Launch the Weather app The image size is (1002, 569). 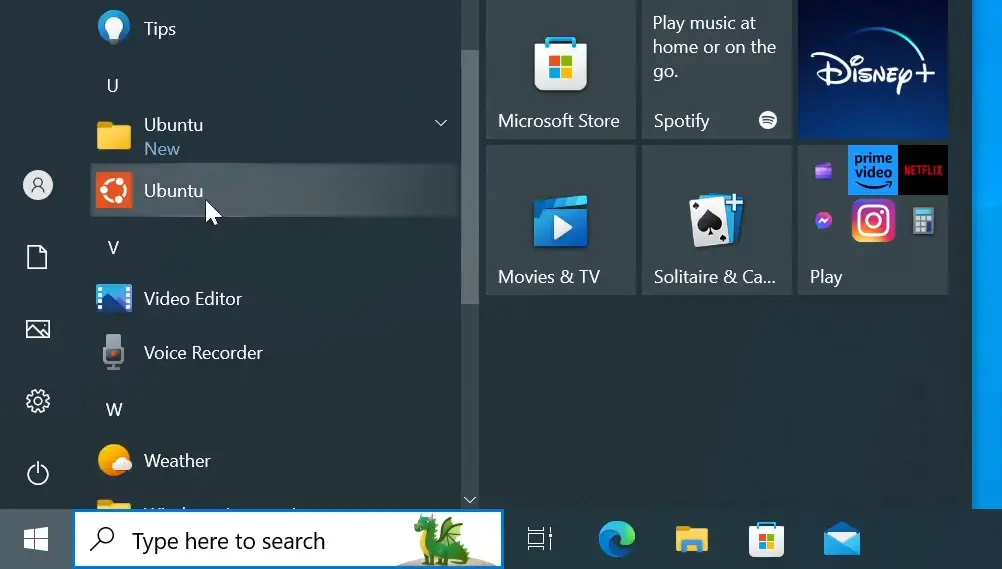click(275, 460)
